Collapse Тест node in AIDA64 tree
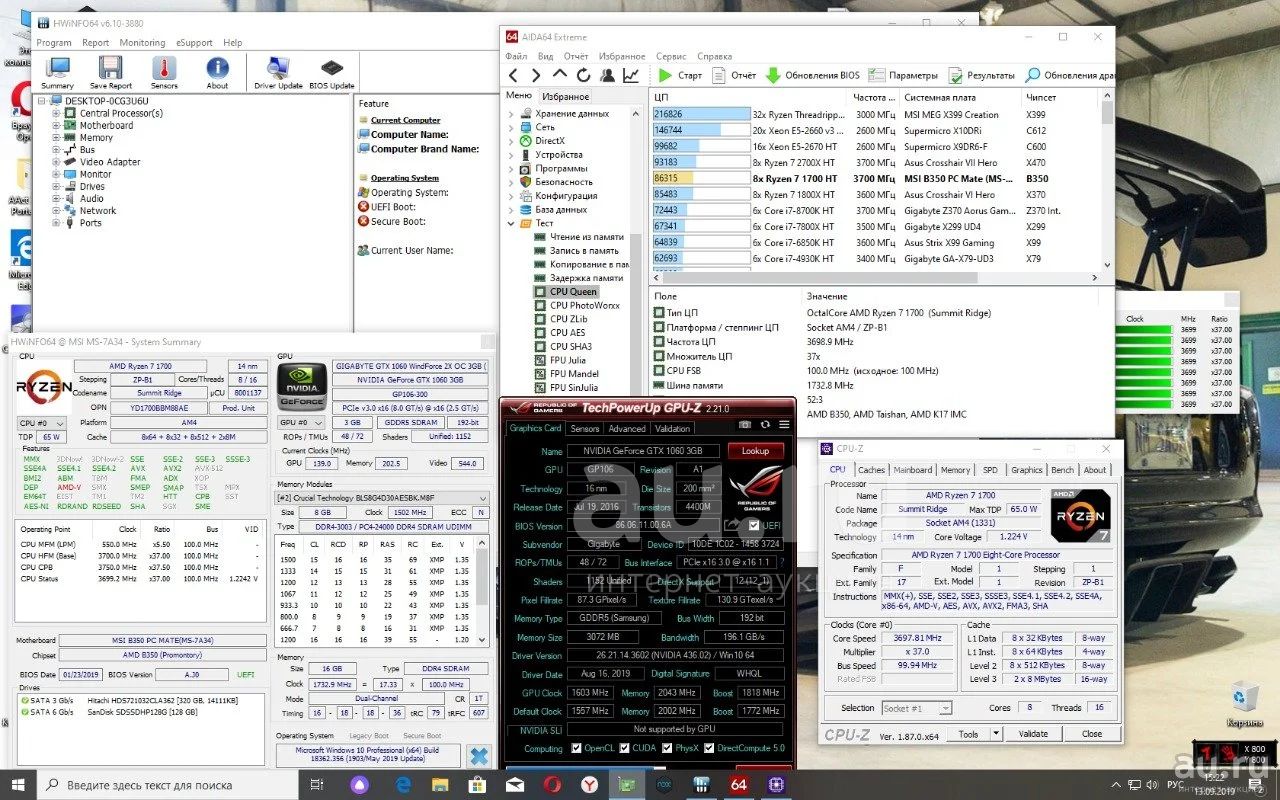This screenshot has width=1280, height=800. pos(512,223)
